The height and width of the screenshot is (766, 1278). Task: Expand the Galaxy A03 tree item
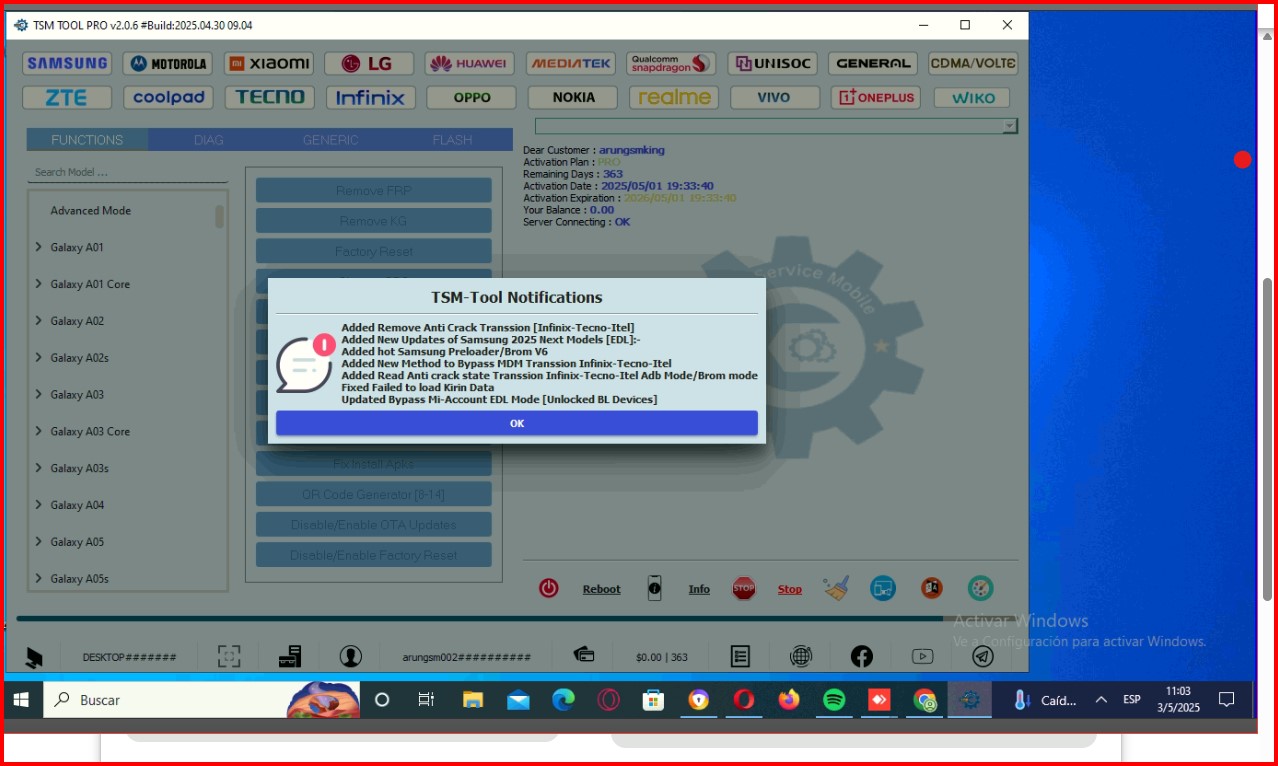click(38, 394)
